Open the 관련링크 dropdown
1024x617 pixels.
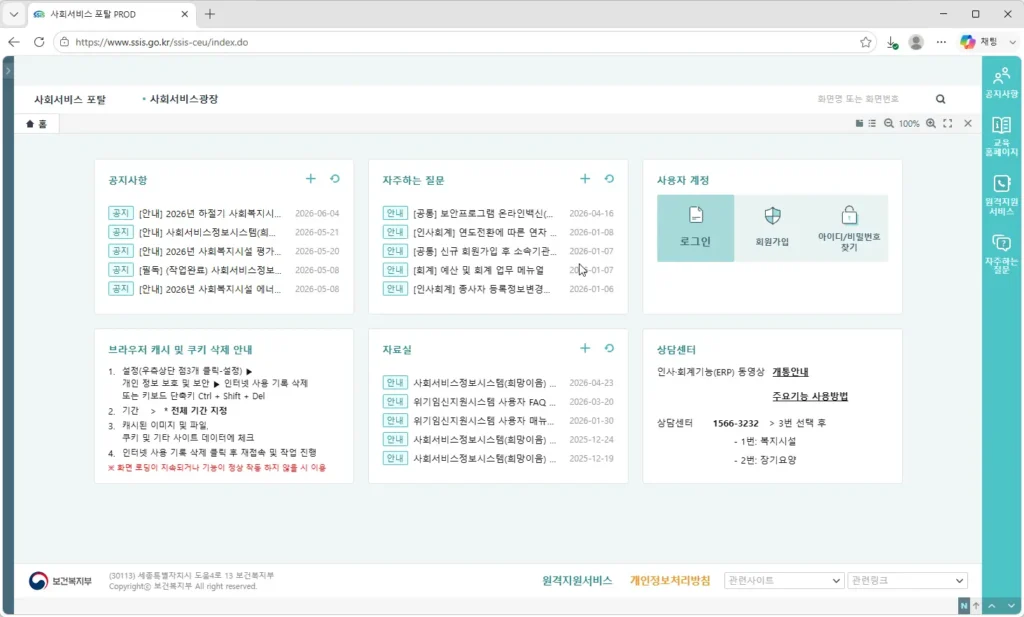point(907,580)
